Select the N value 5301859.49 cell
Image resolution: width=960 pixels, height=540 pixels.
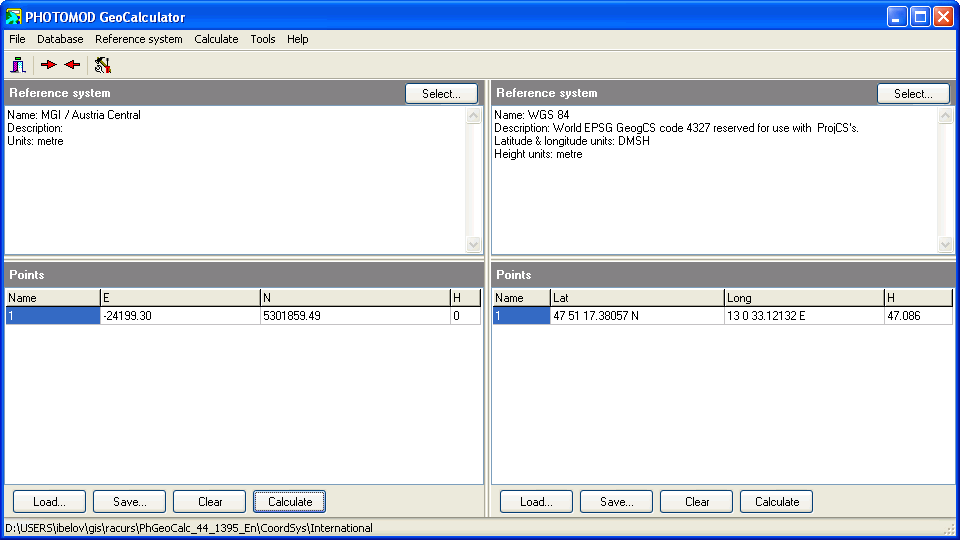coord(355,316)
